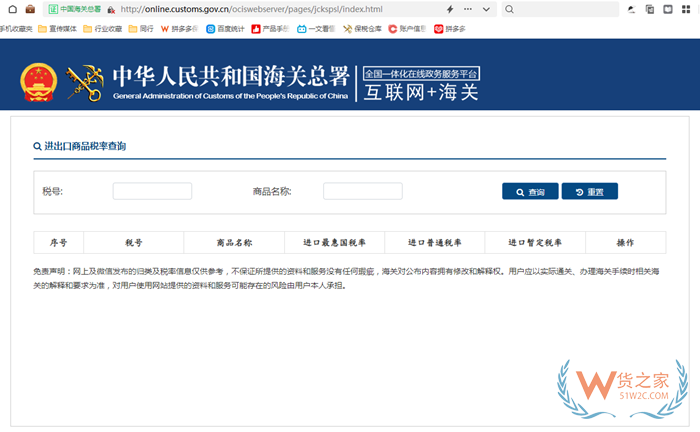The width and height of the screenshot is (700, 432).
Task: Open the 保税仓库 bookmark
Action: pos(362,29)
